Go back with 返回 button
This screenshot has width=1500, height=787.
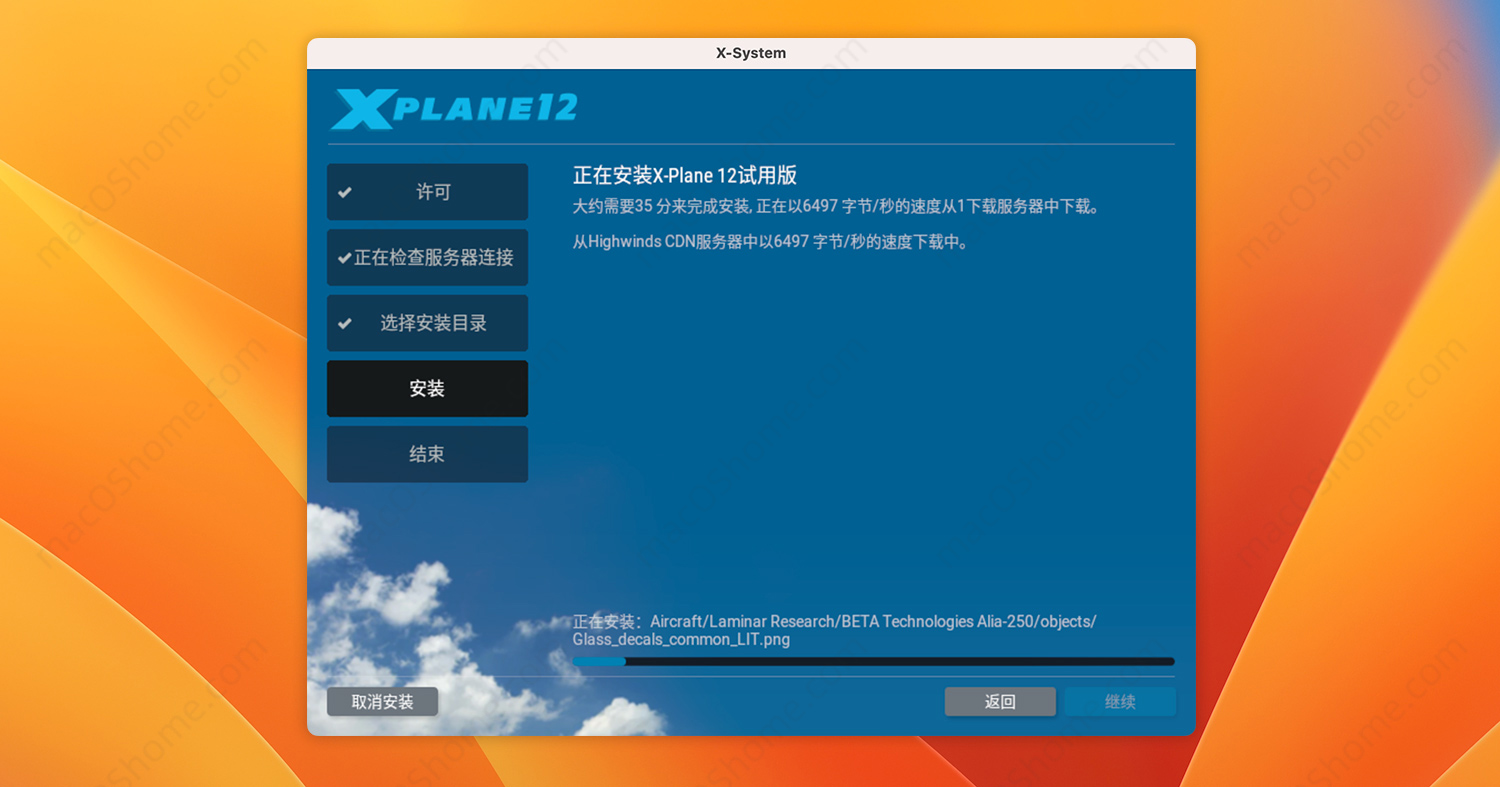[1000, 702]
